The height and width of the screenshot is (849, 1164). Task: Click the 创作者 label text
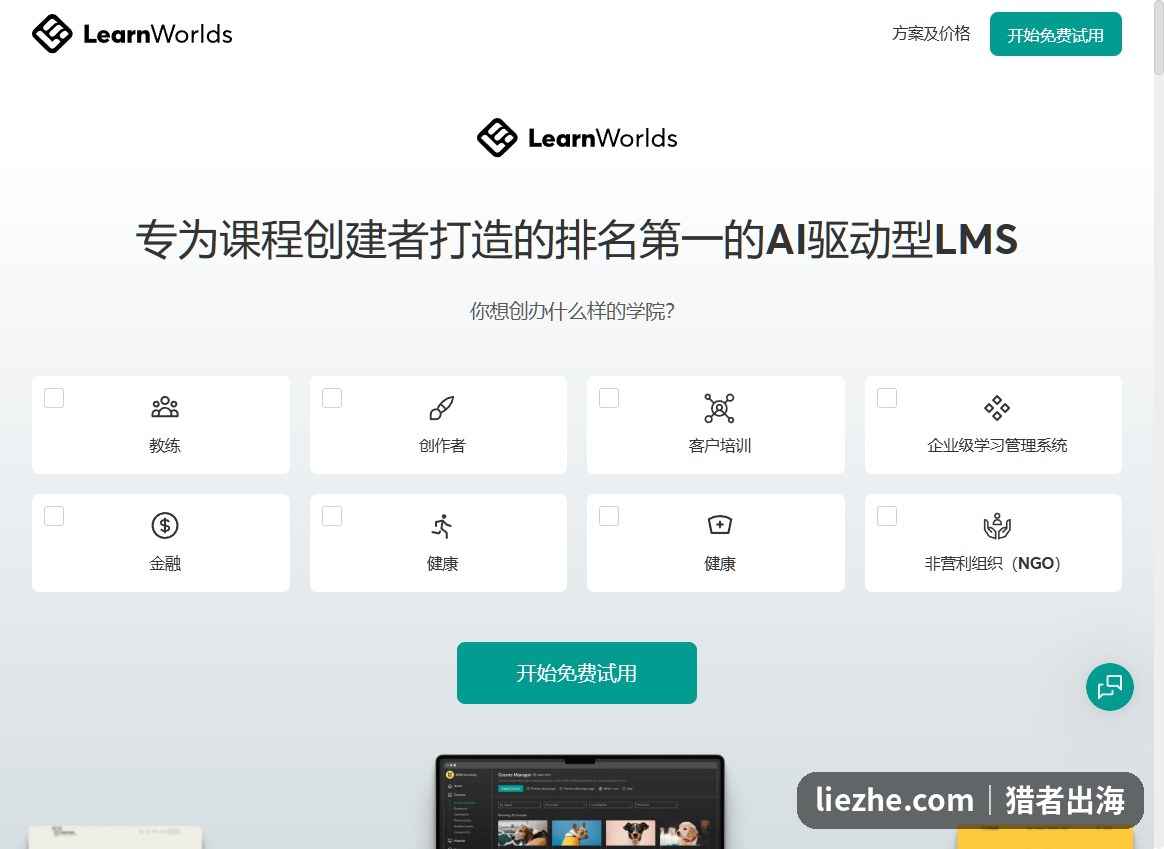pyautogui.click(x=442, y=445)
